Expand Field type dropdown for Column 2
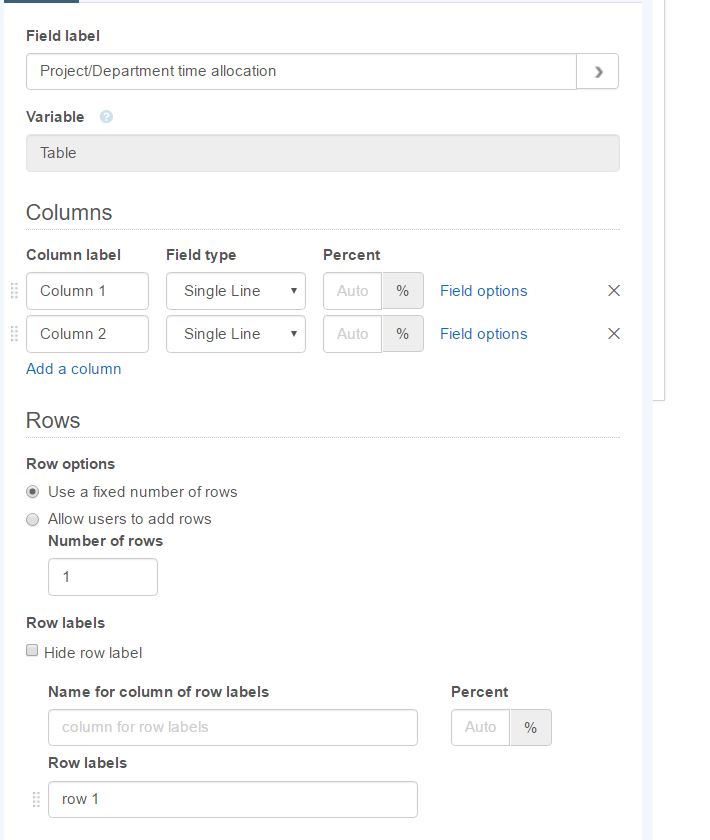Screen dimensions: 710x840 click(x=236, y=334)
